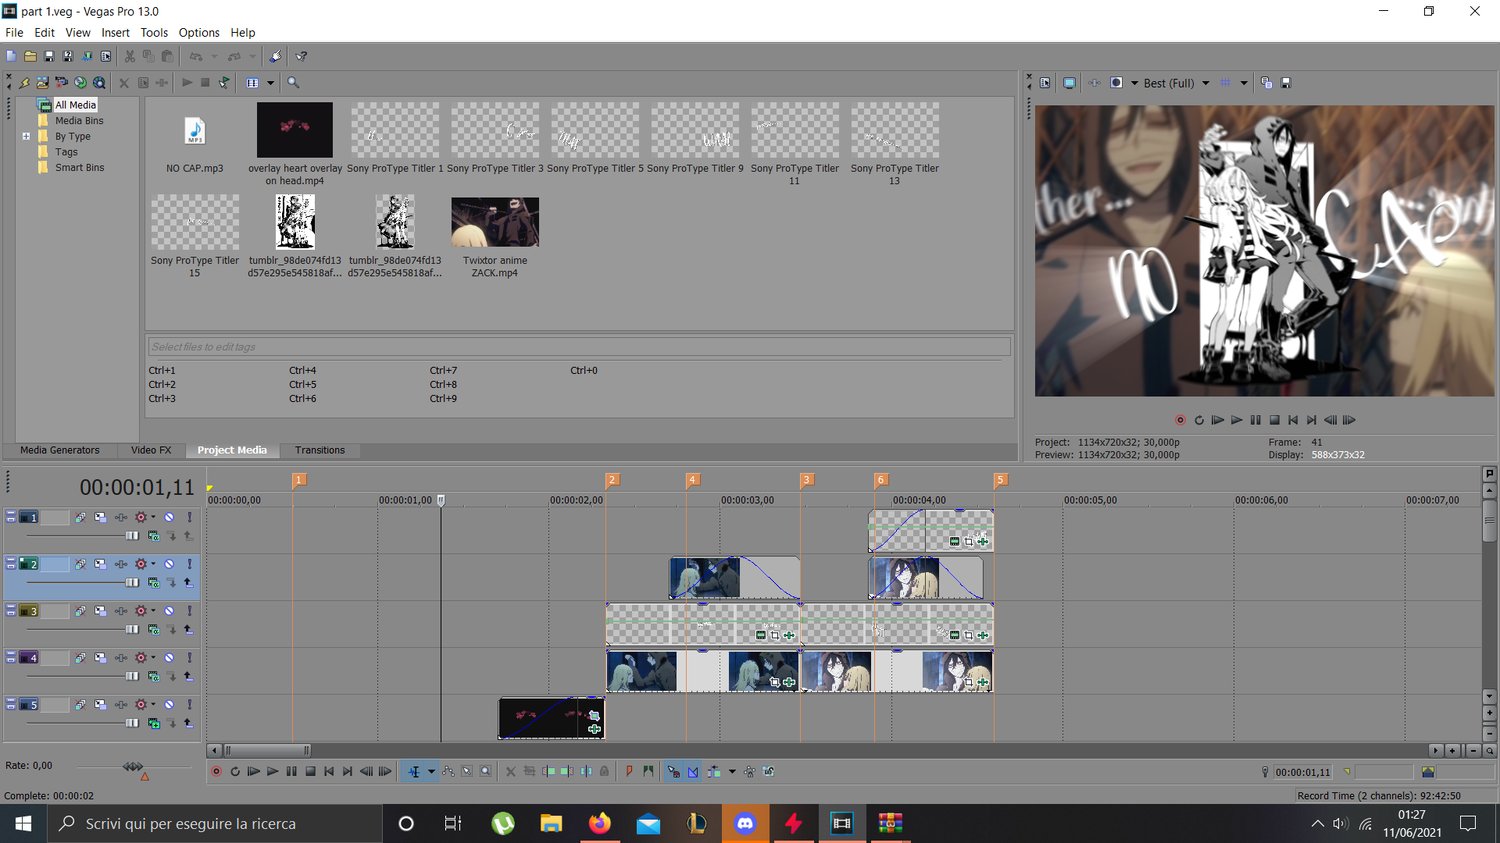Select the Zoom edit tool in bottom toolbar
The image size is (1500, 843).
(485, 771)
